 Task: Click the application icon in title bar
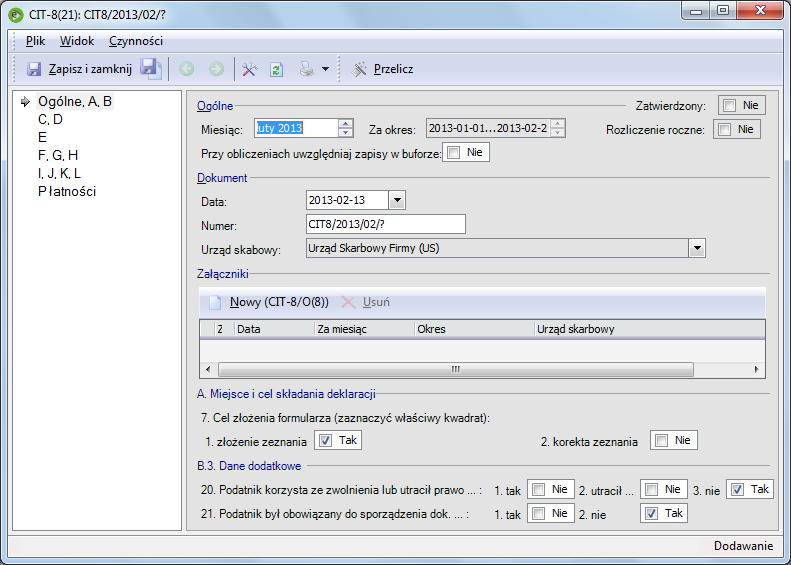click(x=16, y=14)
